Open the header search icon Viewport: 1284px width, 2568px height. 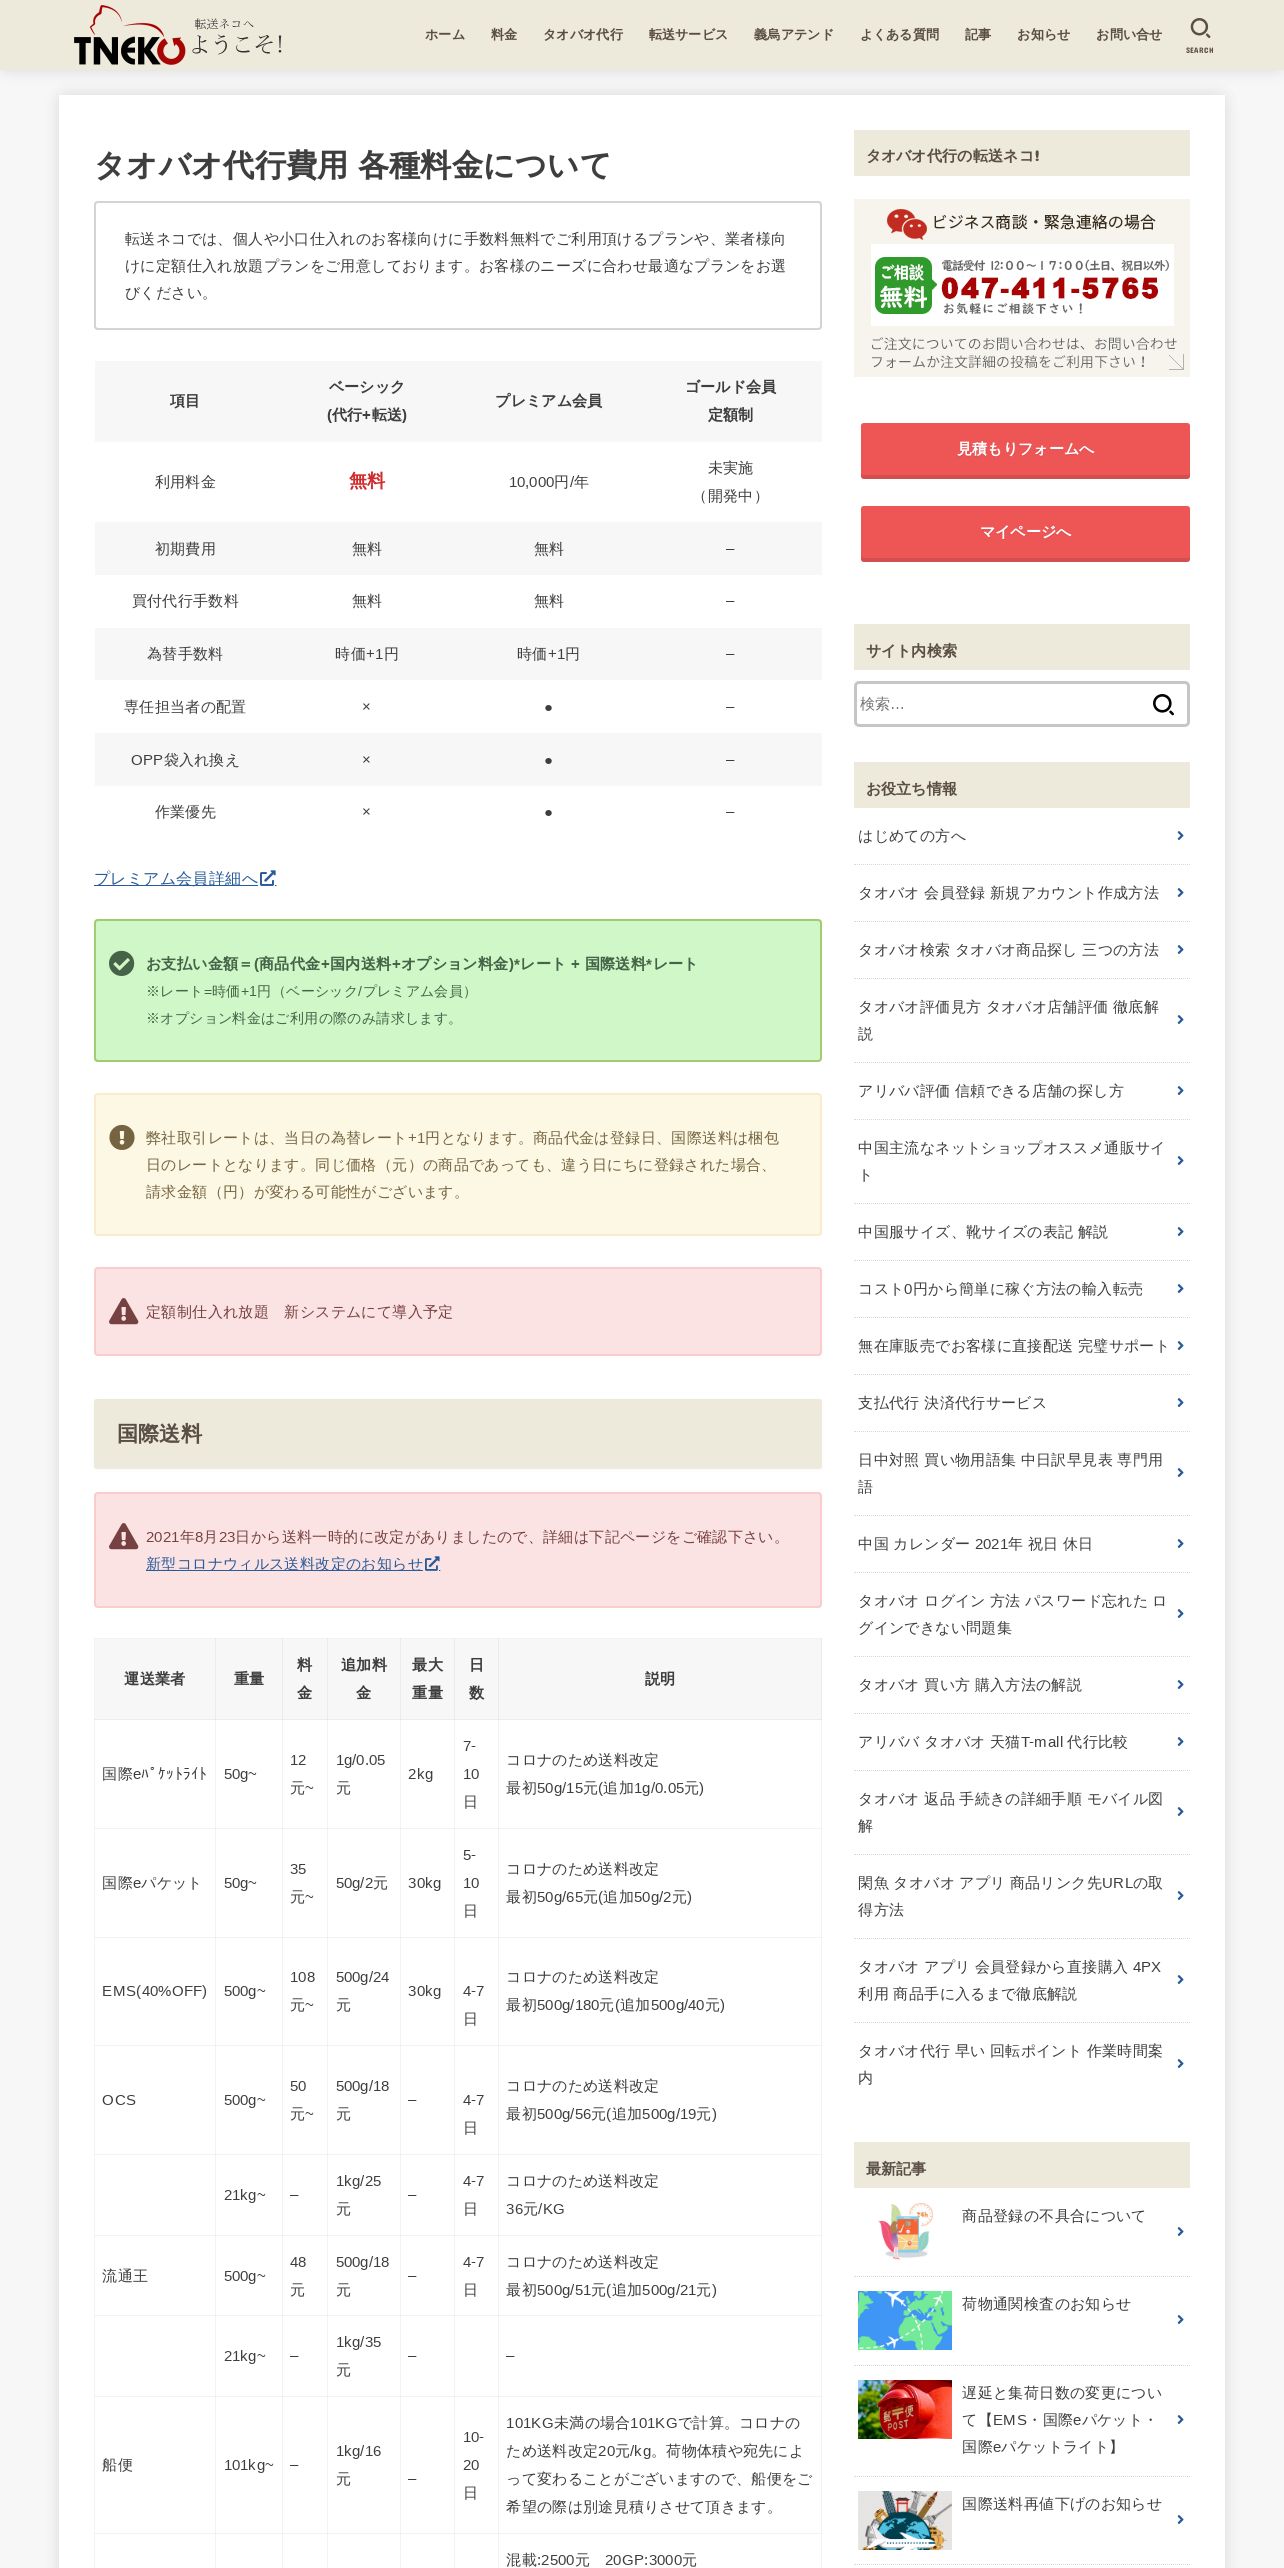click(x=1199, y=34)
